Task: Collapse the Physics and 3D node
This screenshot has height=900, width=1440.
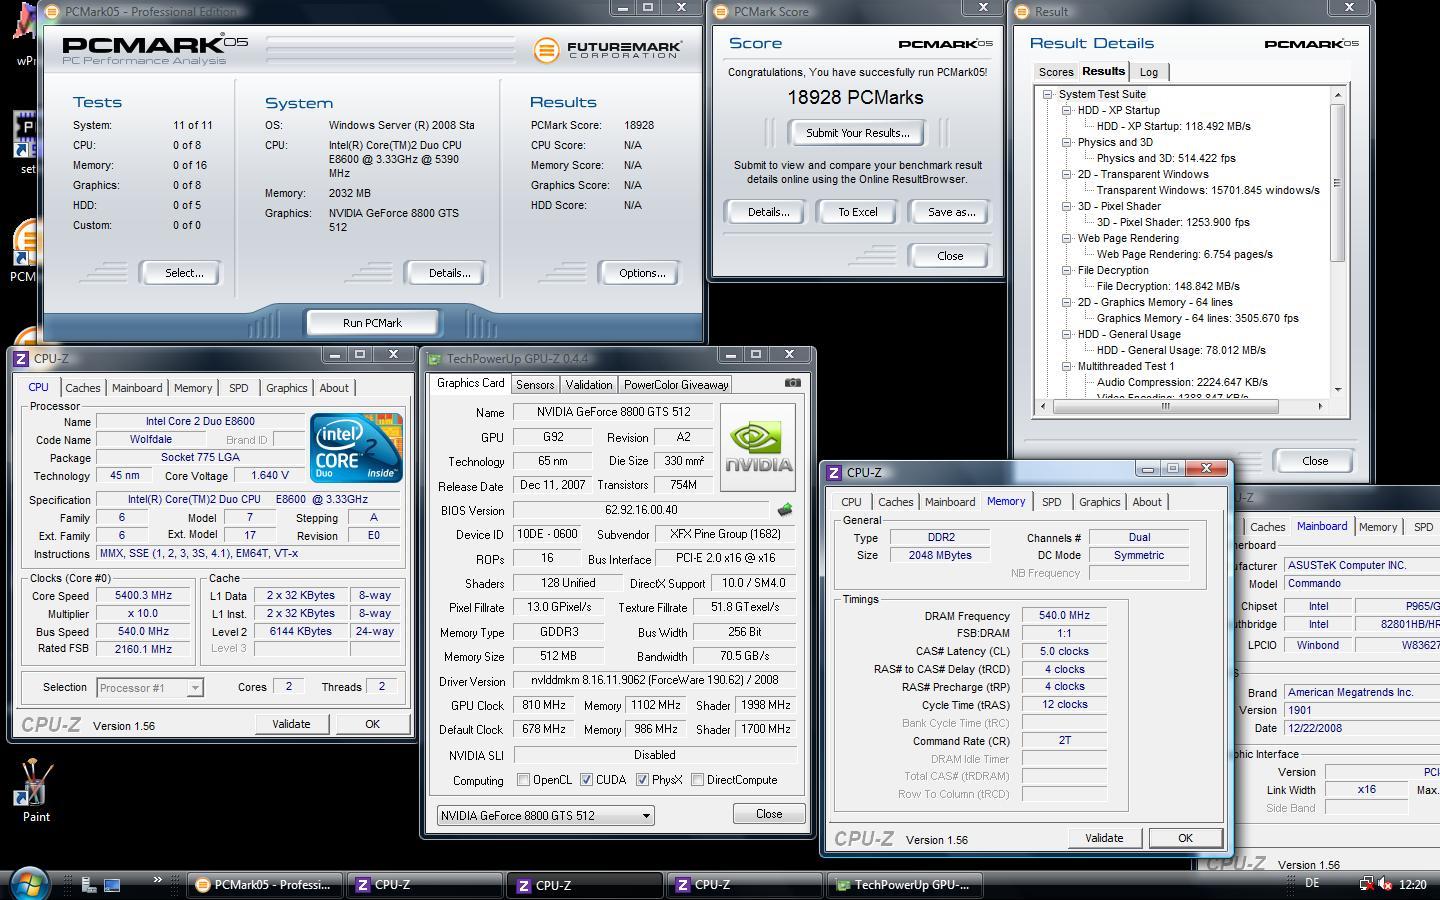Action: (x=1066, y=142)
